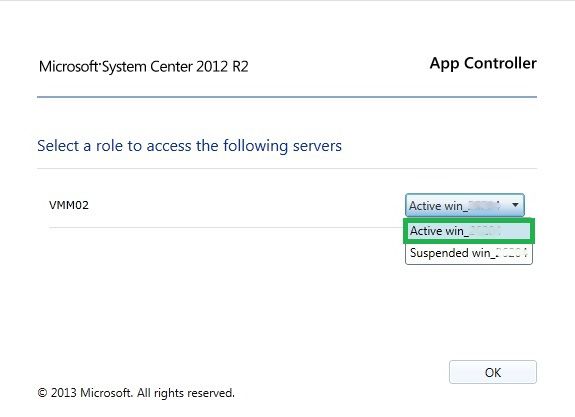This screenshot has height=417, width=575.
Task: Click the word Controller in the header
Action: (x=500, y=63)
